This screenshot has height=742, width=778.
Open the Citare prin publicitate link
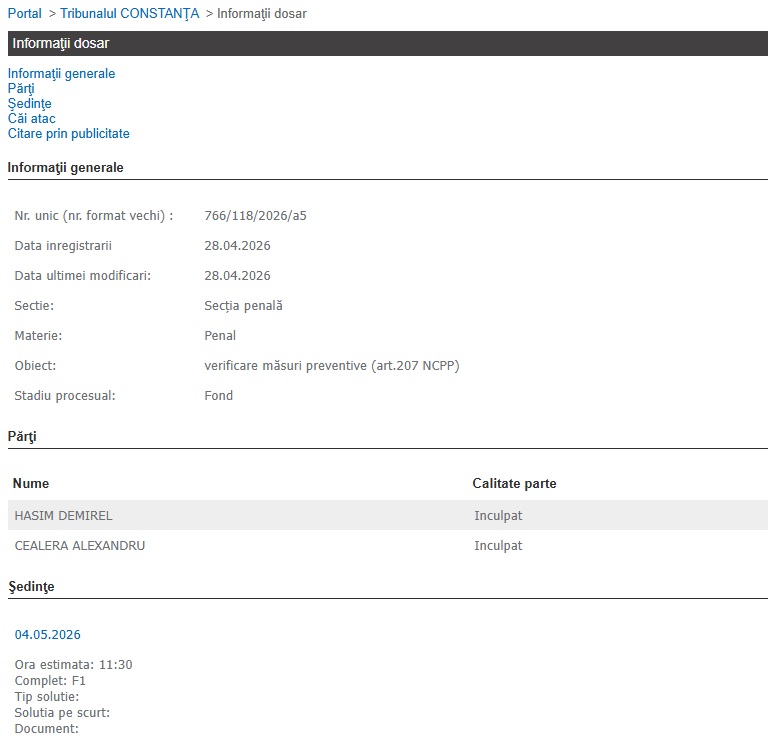(68, 134)
